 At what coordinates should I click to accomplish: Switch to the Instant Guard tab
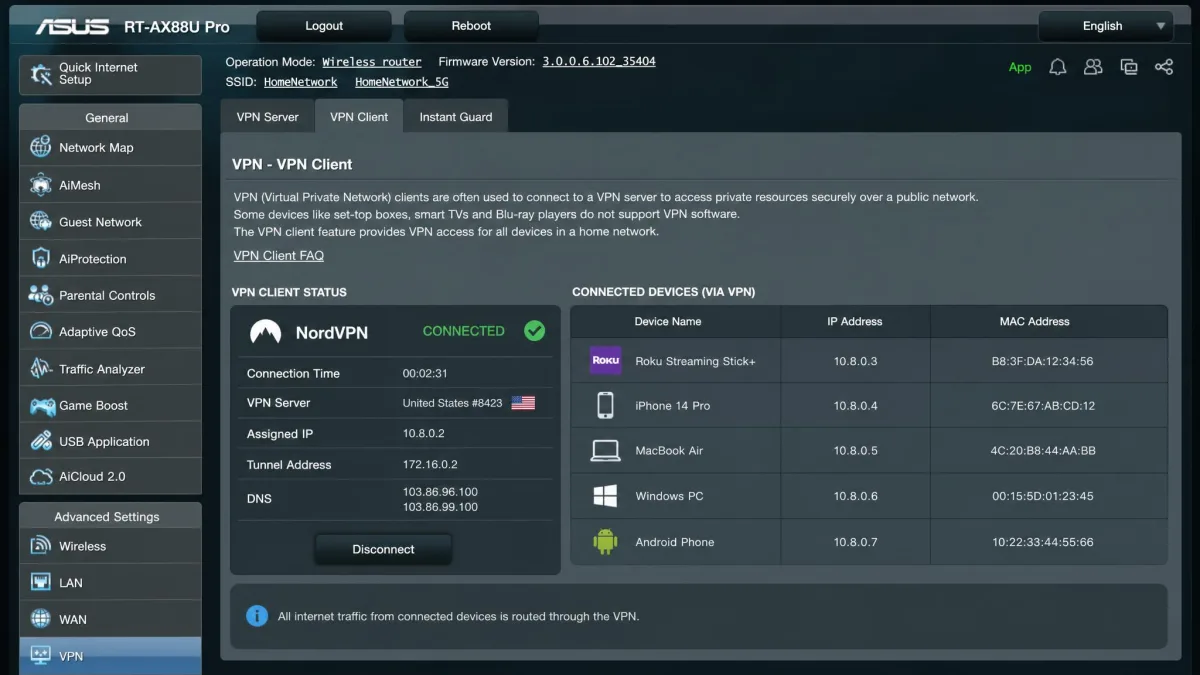pyautogui.click(x=456, y=117)
